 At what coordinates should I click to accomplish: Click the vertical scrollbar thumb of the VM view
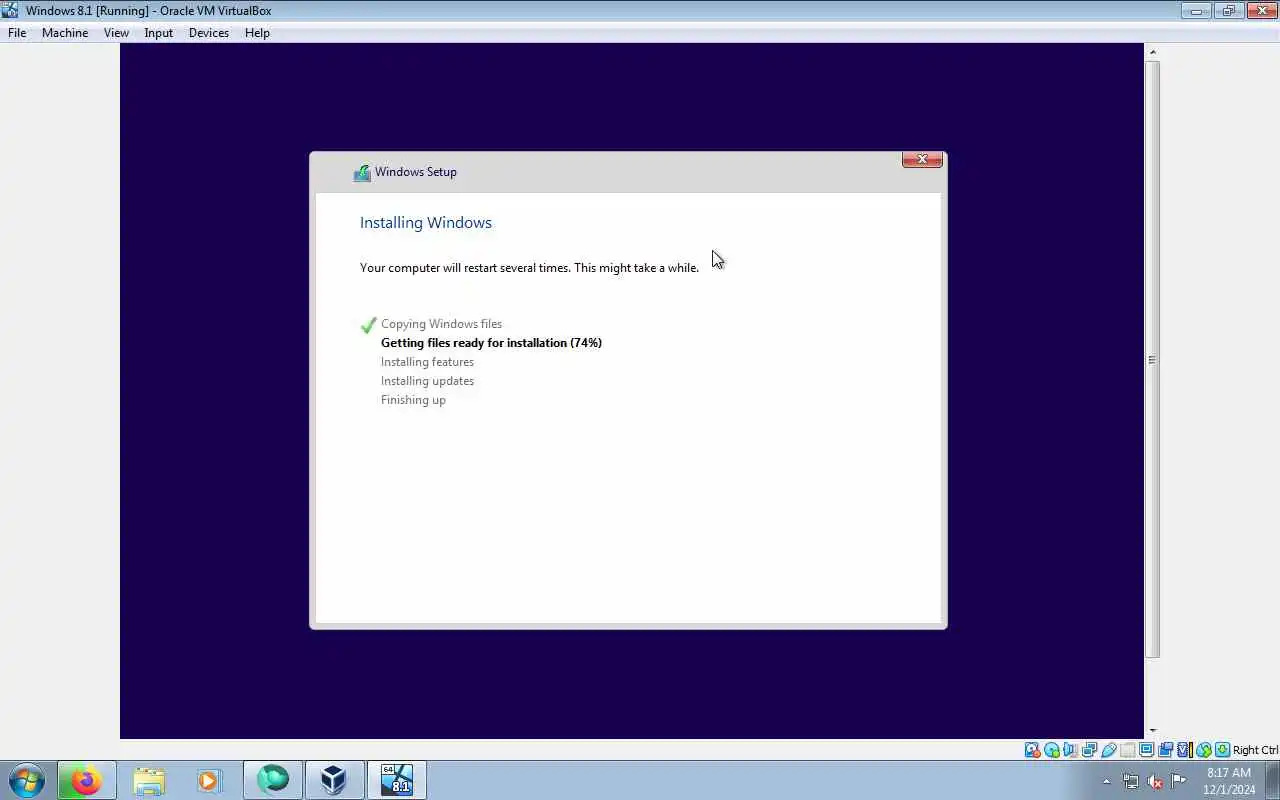(1152, 359)
